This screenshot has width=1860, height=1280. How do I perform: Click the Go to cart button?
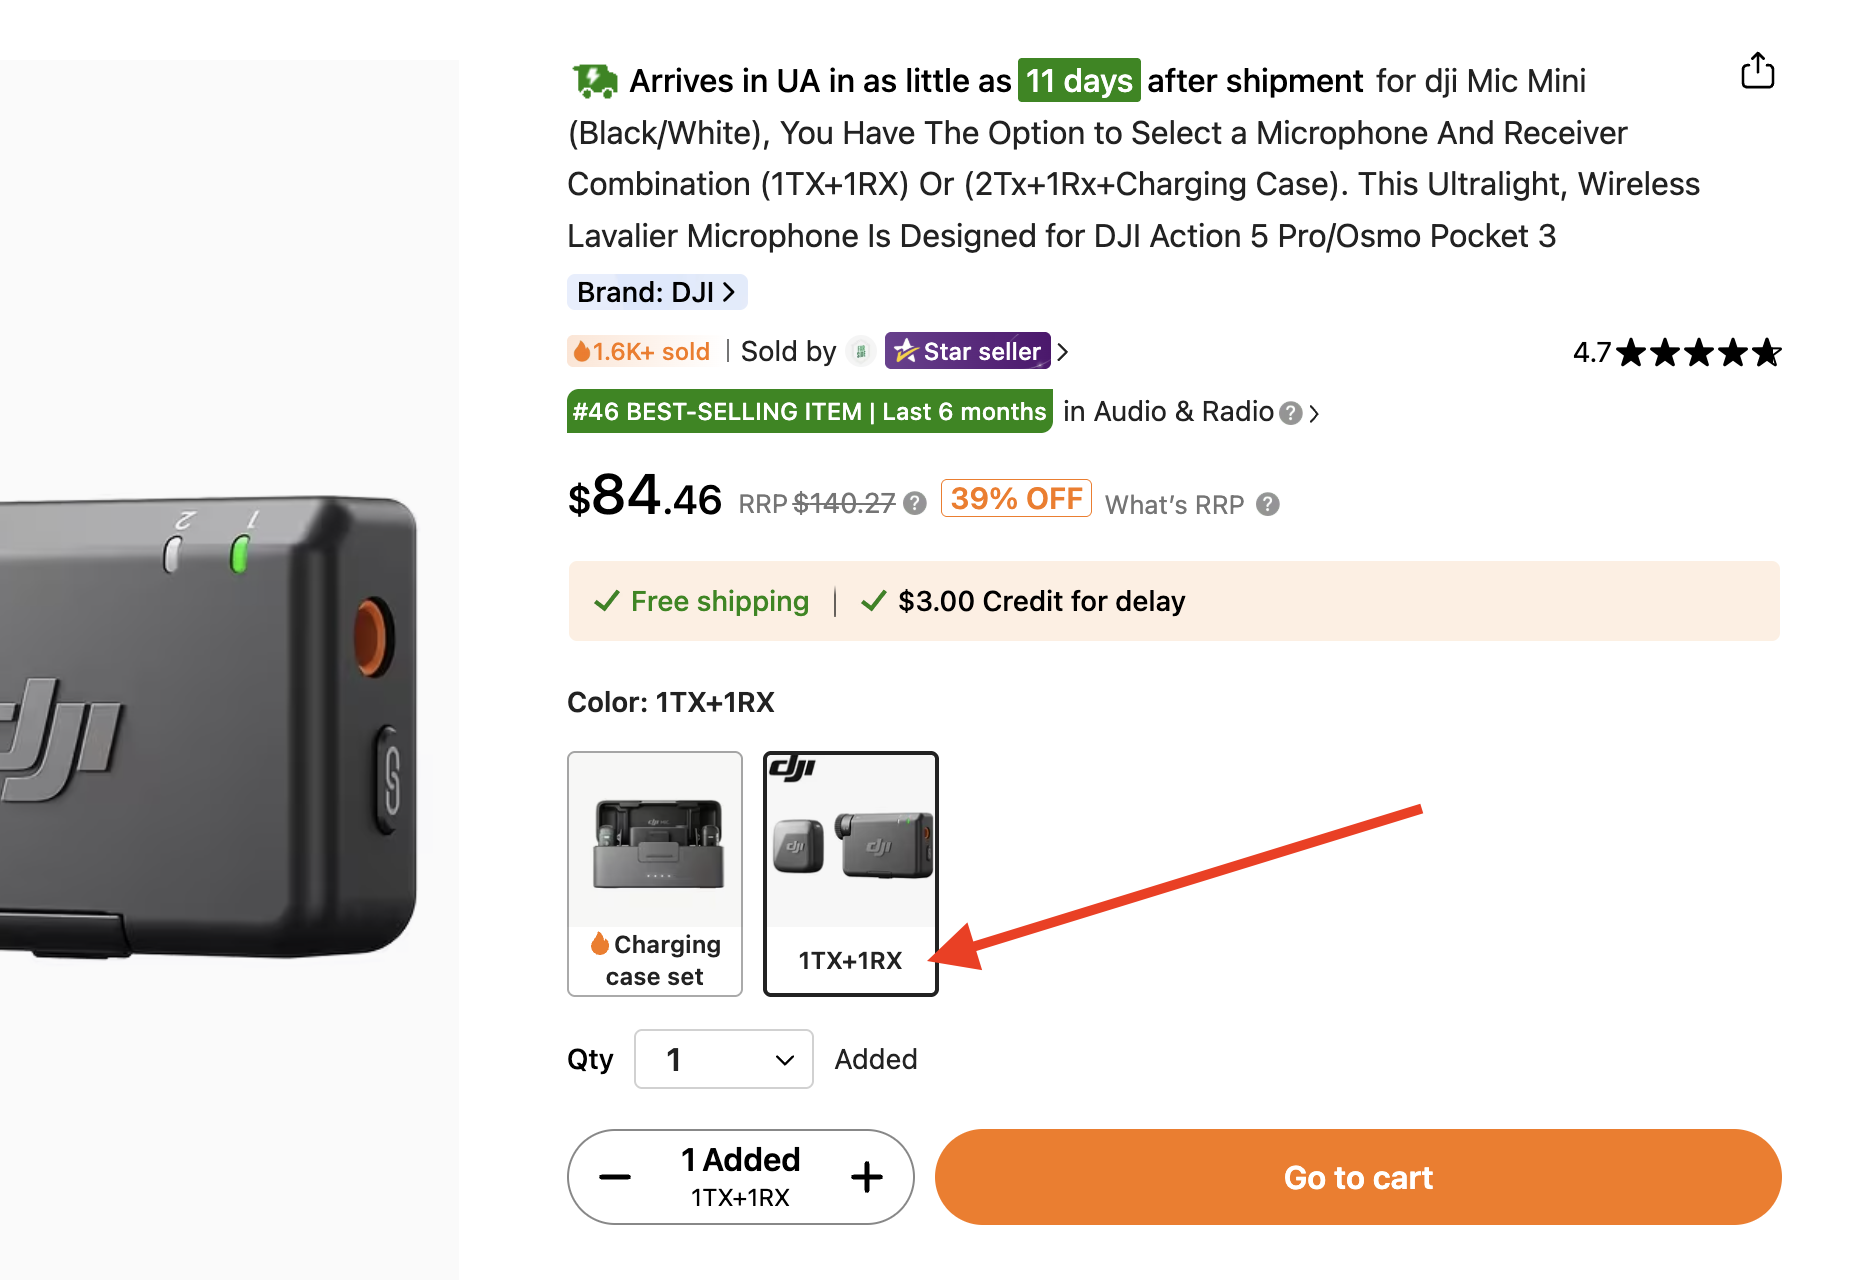pyautogui.click(x=1358, y=1177)
